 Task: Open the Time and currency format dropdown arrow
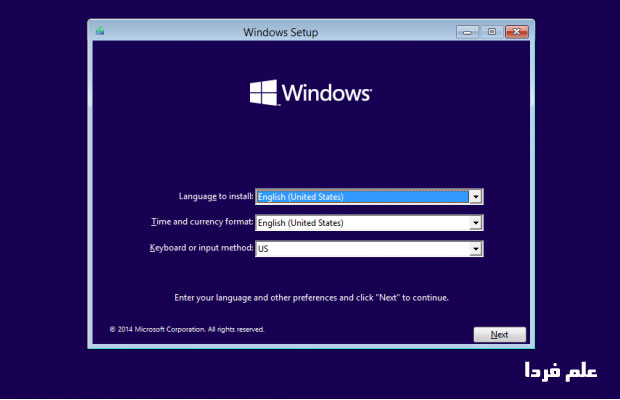click(476, 223)
